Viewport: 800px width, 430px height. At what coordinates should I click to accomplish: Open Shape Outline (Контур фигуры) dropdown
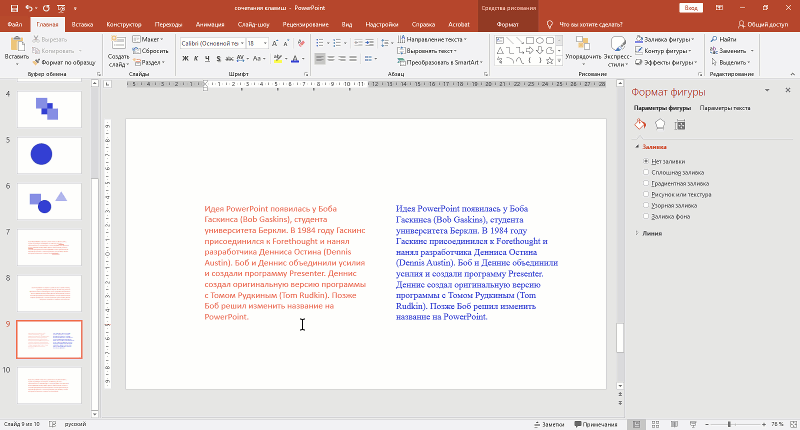pos(663,50)
